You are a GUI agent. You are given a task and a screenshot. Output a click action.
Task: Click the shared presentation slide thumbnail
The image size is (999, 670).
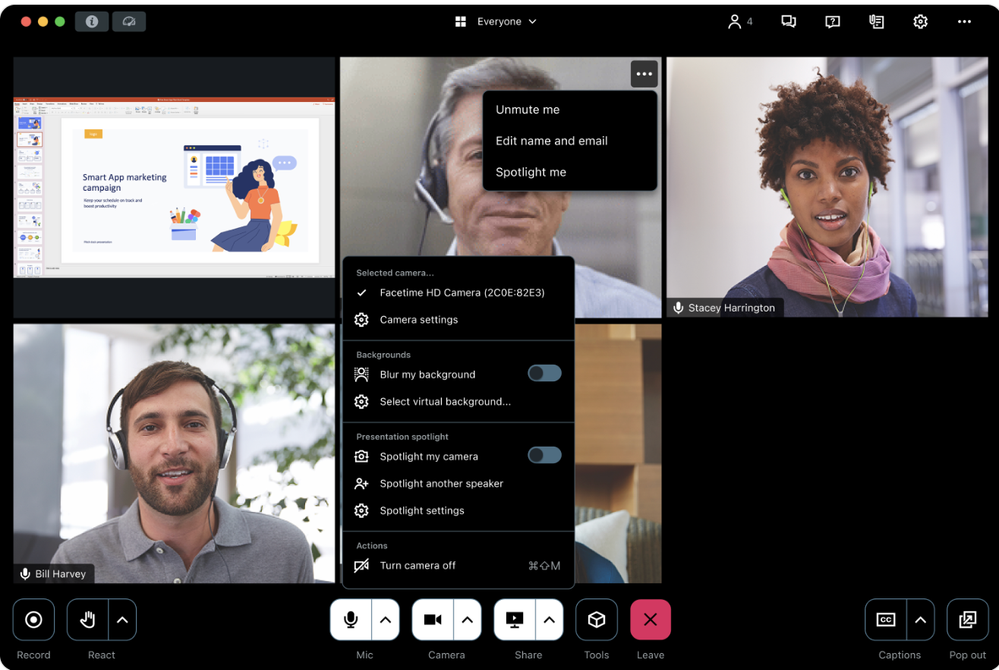click(174, 187)
